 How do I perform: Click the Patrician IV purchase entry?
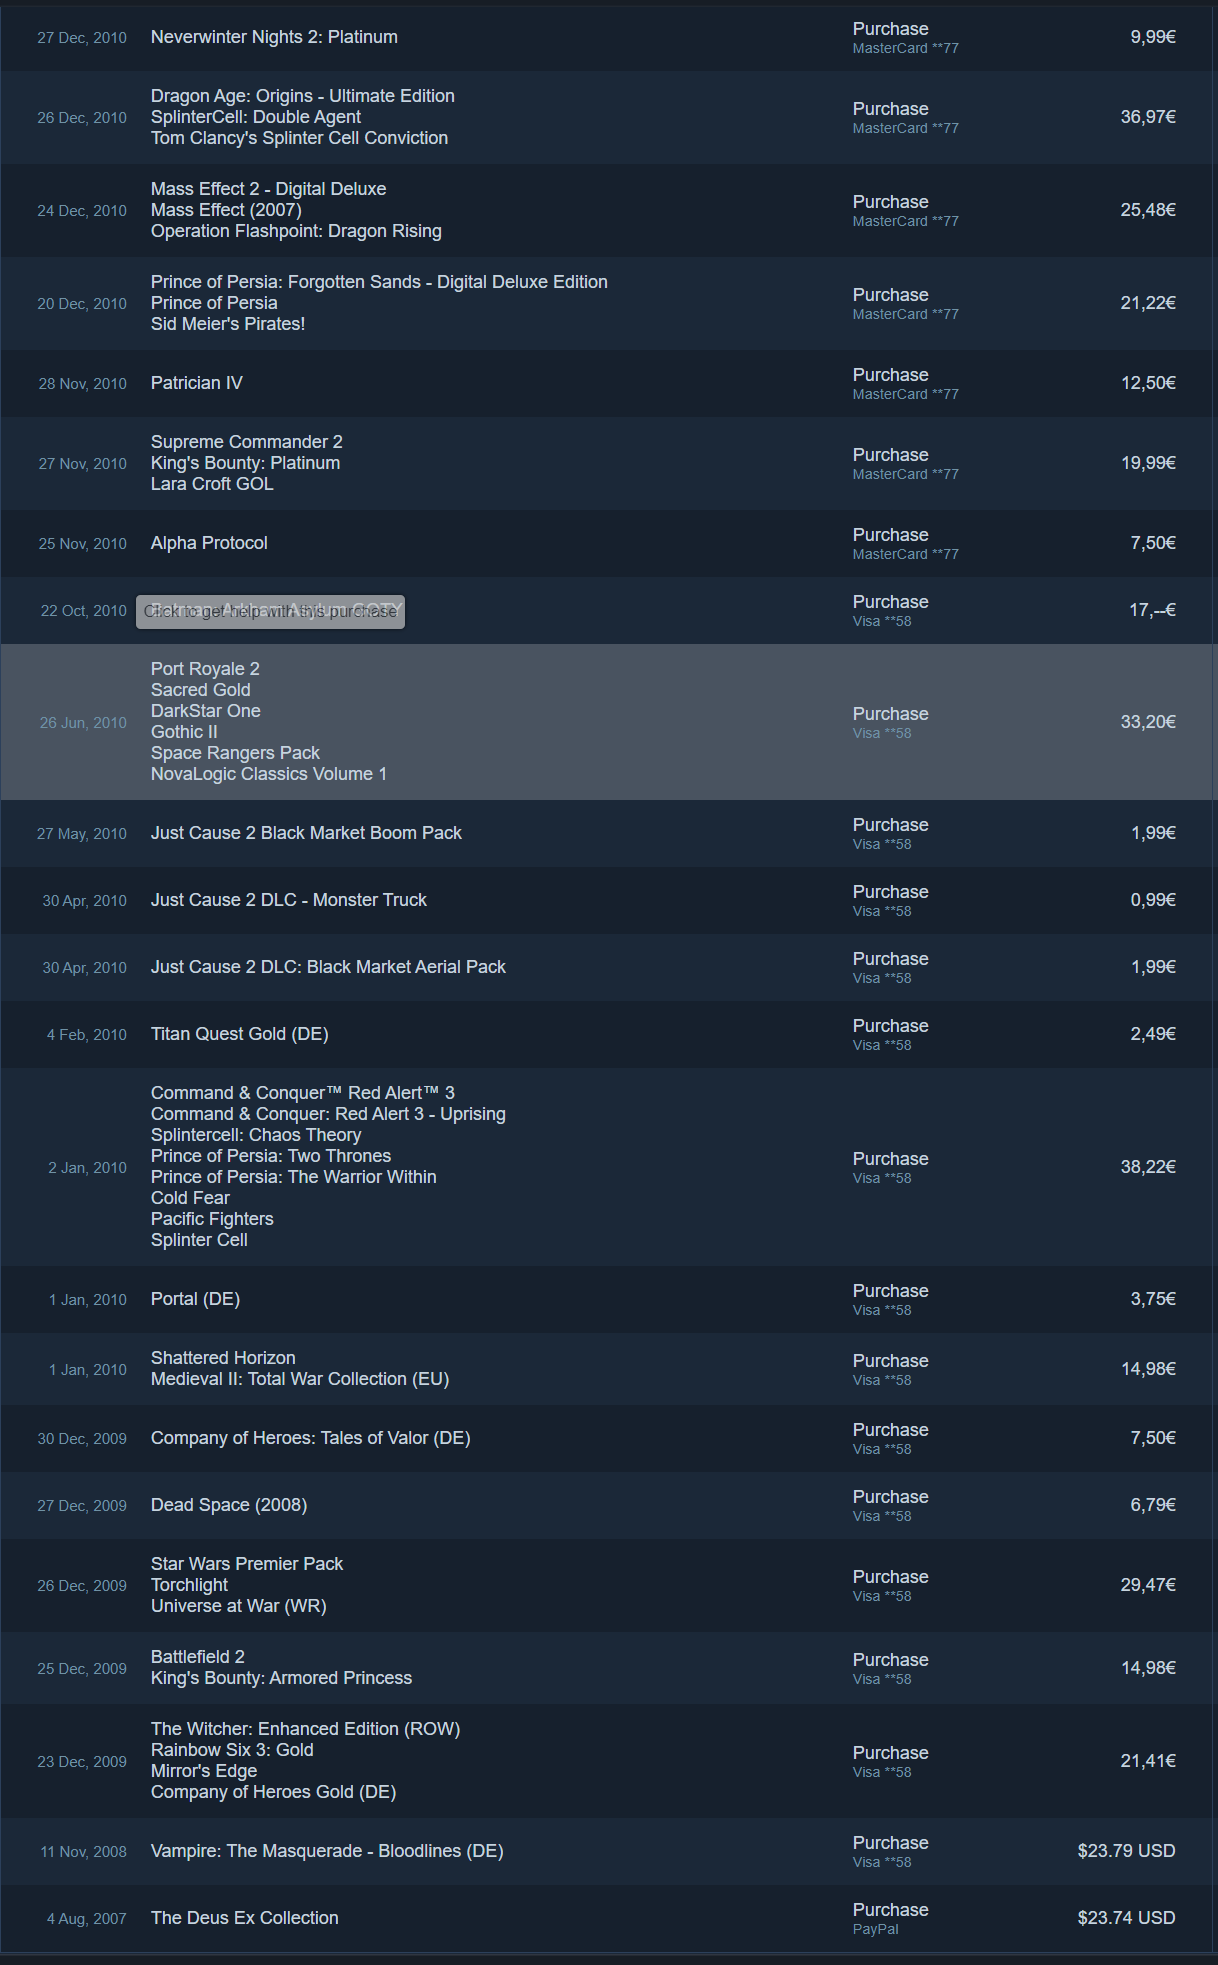pos(608,383)
